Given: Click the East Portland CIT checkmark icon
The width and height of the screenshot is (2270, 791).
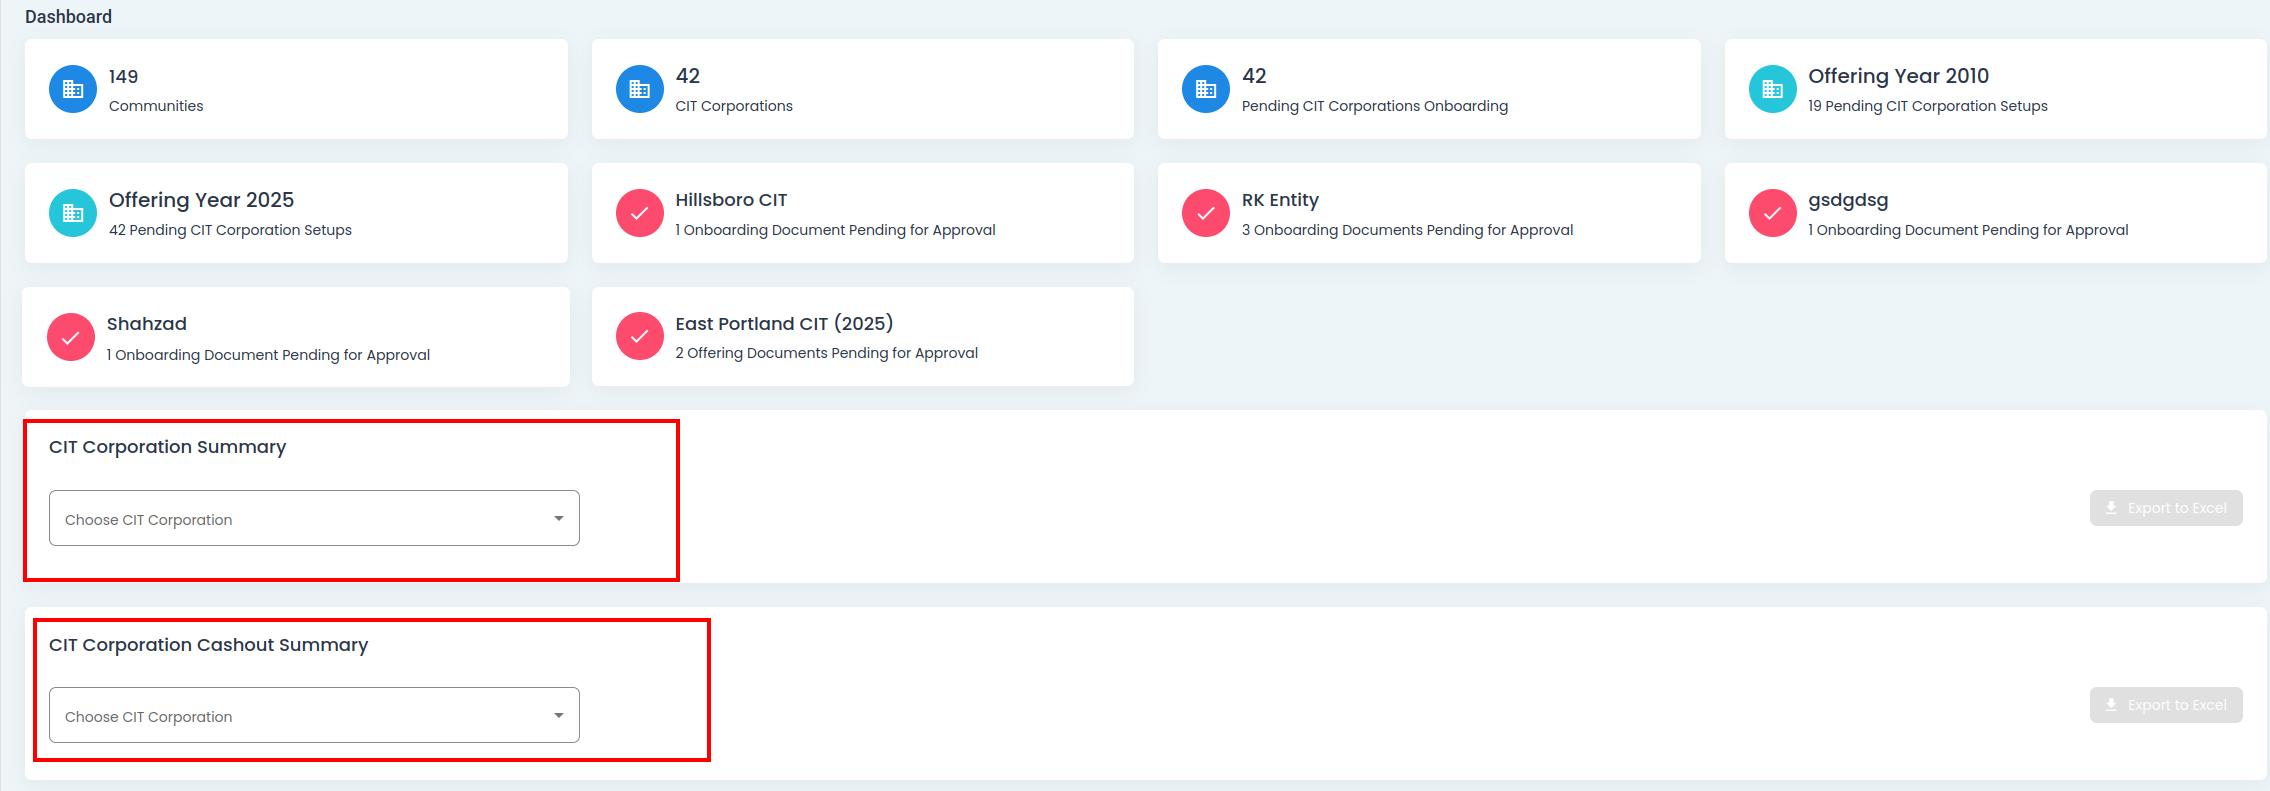Looking at the screenshot, I should point(639,336).
